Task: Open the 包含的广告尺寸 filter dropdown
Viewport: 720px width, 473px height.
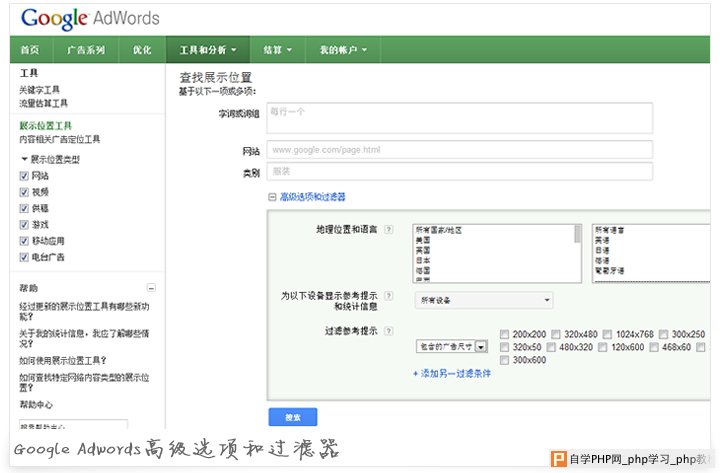Action: pyautogui.click(x=452, y=347)
